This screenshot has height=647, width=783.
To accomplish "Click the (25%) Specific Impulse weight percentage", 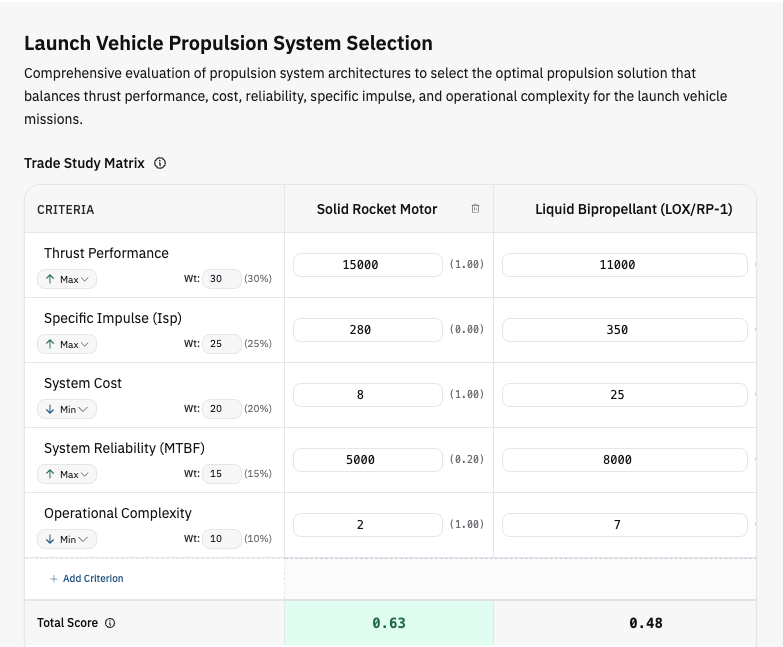I will click(x=258, y=343).
